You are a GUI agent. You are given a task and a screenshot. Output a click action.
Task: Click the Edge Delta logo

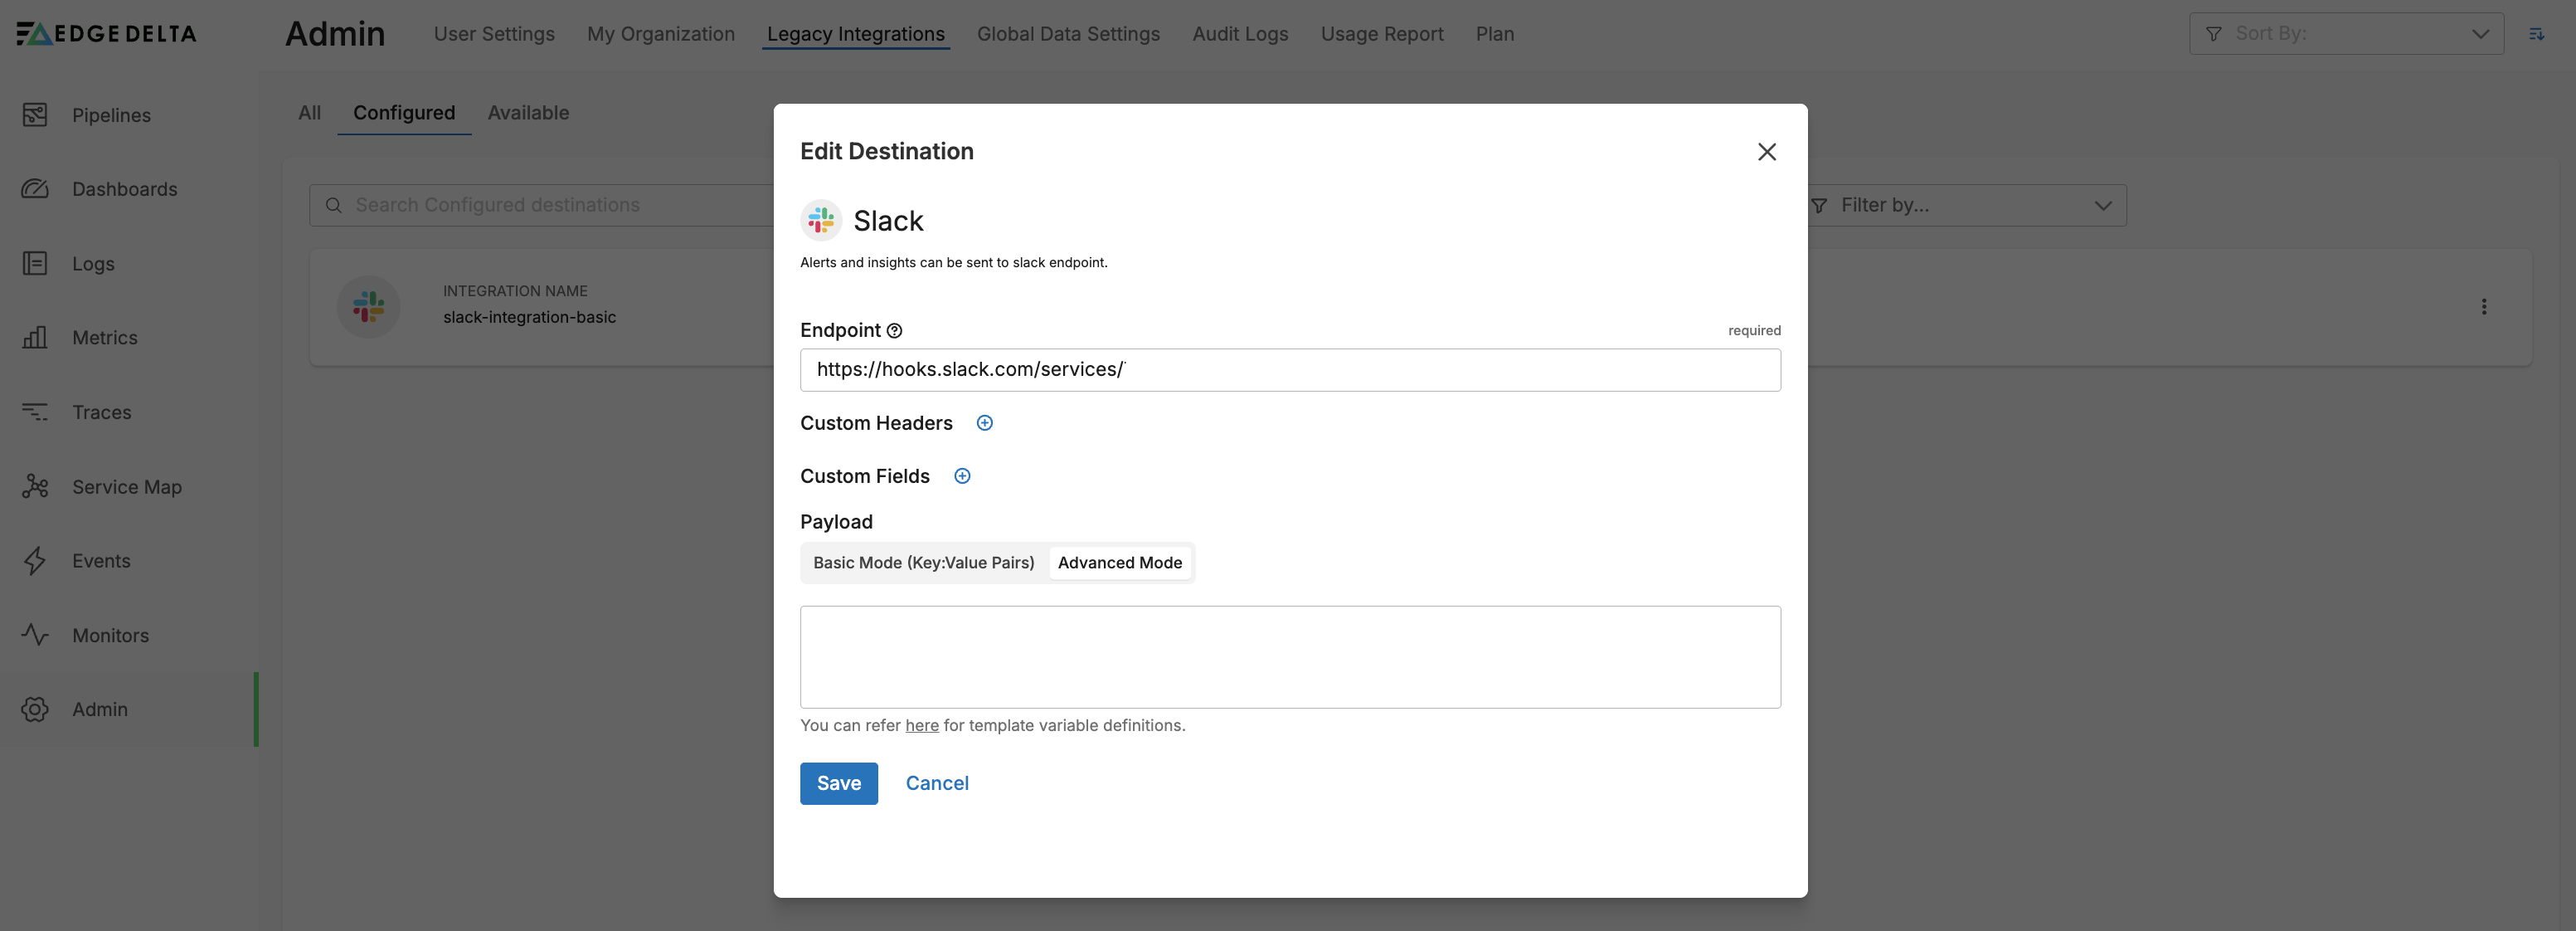pyautogui.click(x=106, y=33)
